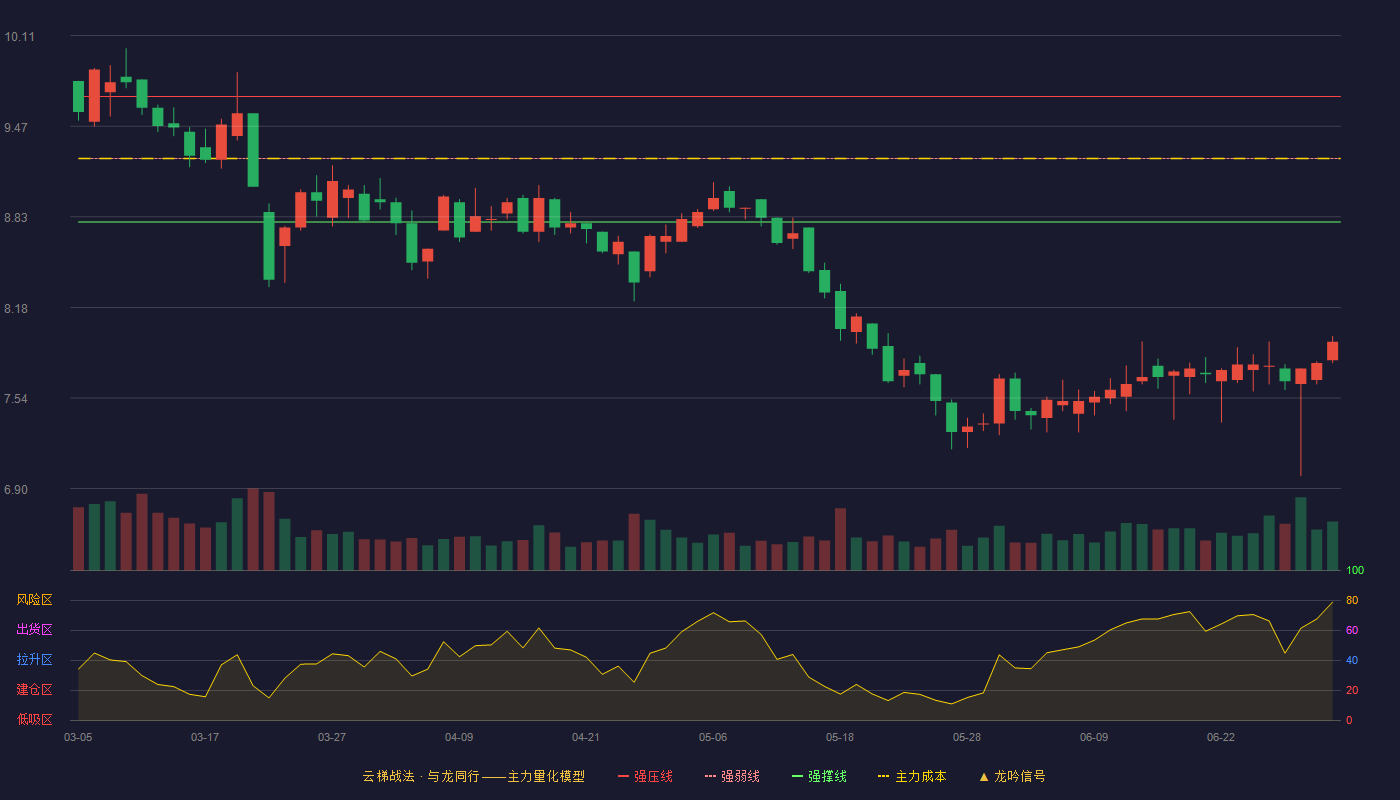Click the 05-06 date label
The width and height of the screenshot is (1400, 800).
coord(713,737)
